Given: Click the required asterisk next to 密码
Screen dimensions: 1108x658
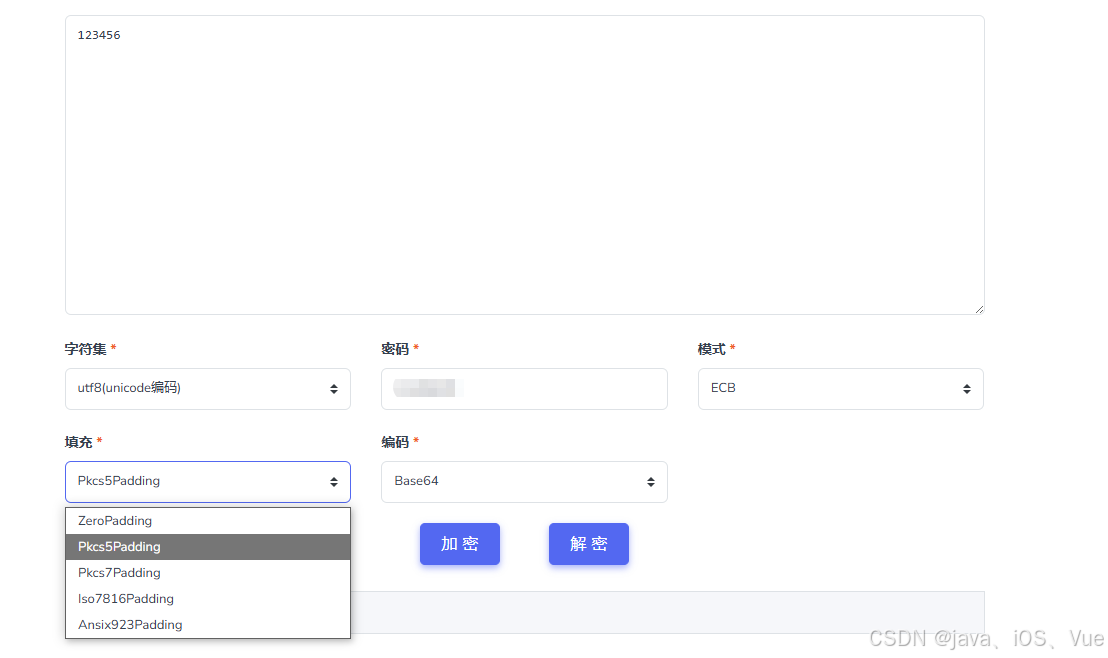Looking at the screenshot, I should [x=414, y=347].
